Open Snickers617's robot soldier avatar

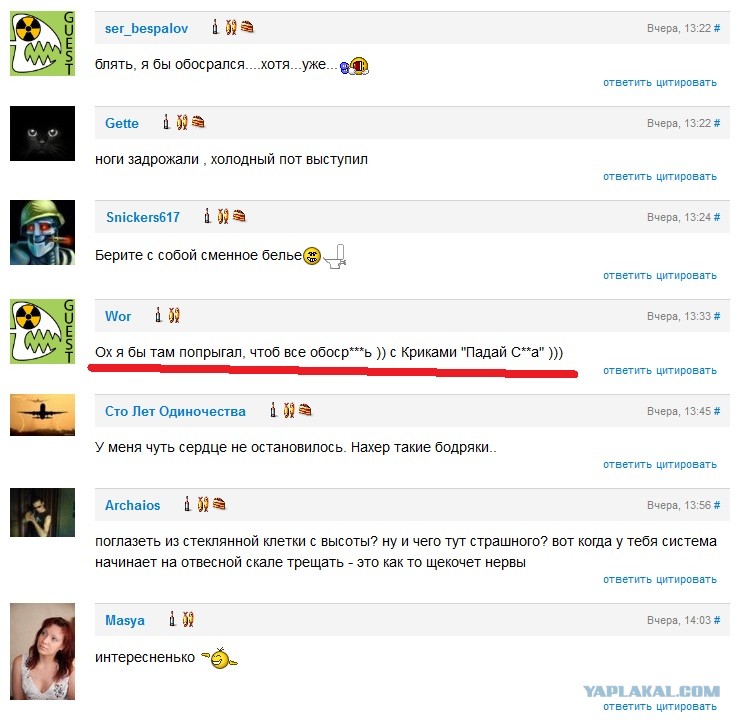(42, 232)
